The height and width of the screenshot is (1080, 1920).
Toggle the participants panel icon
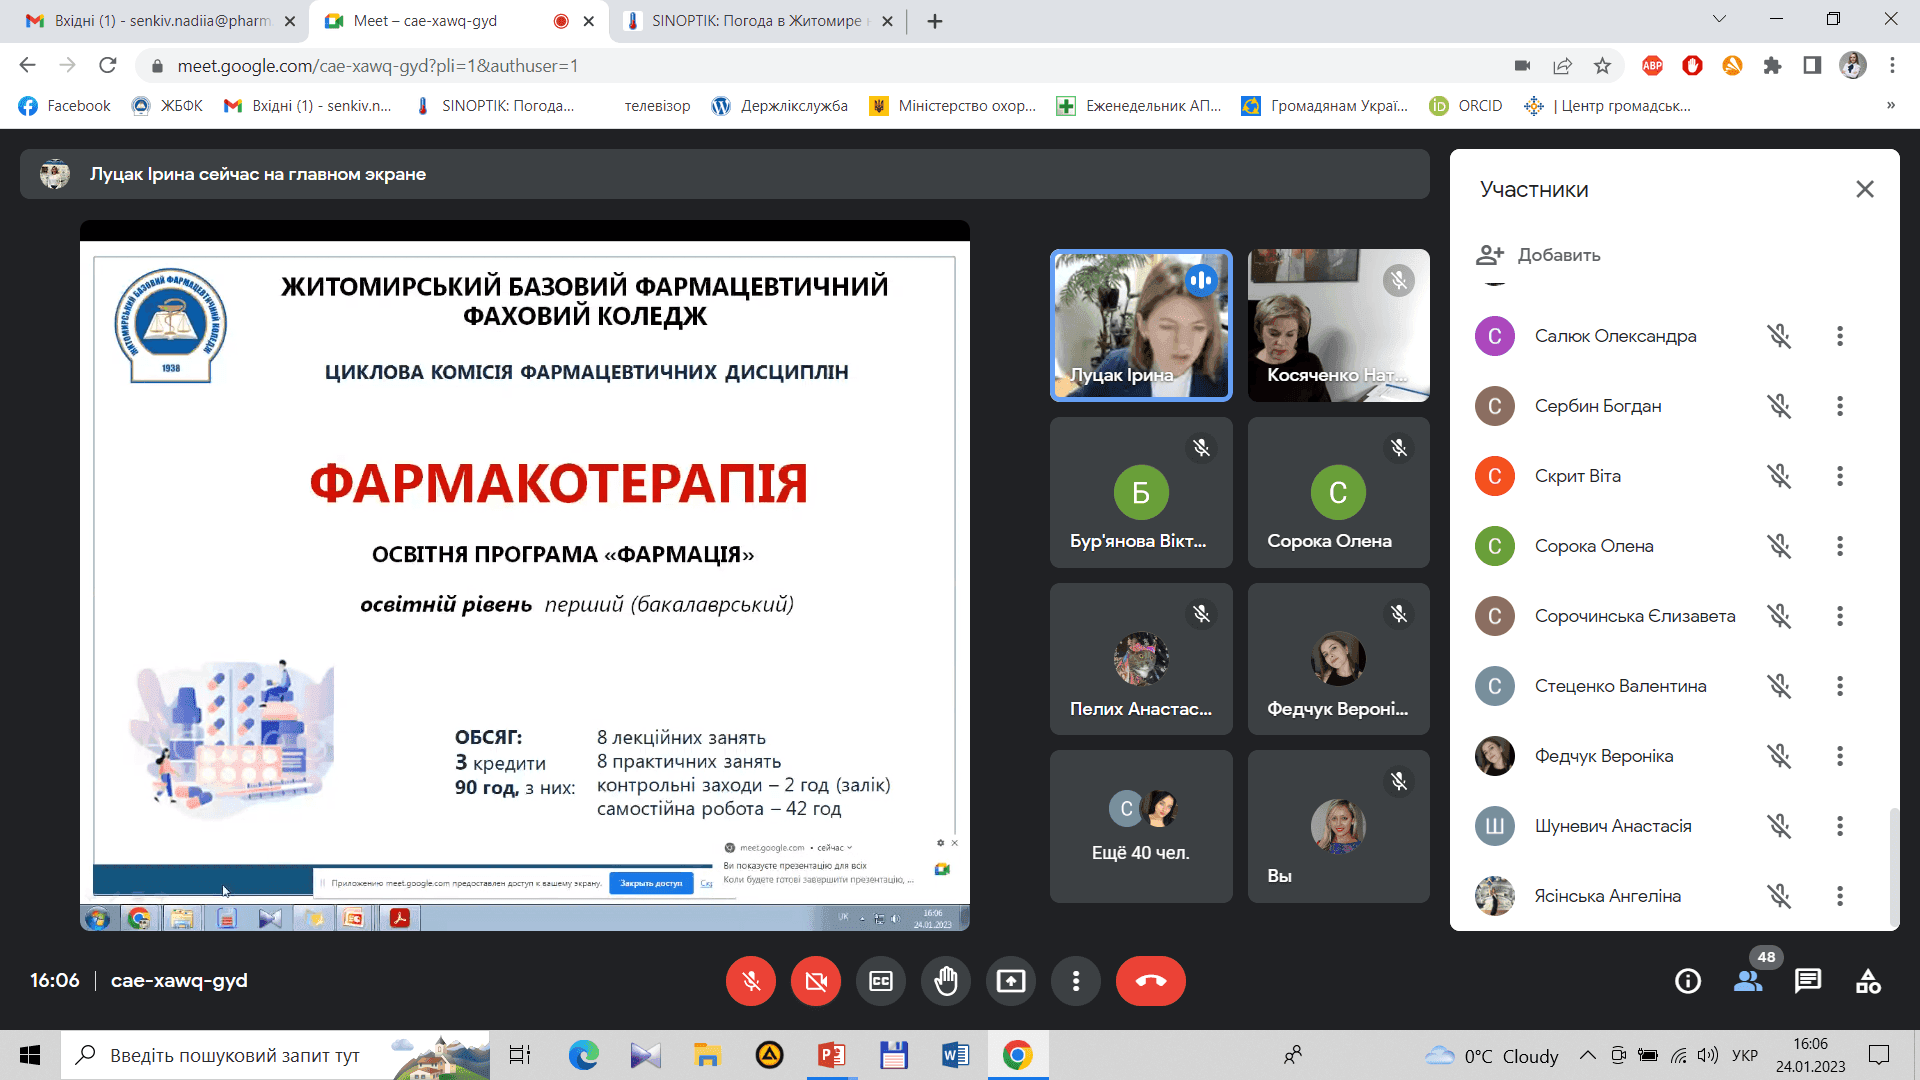click(x=1748, y=981)
